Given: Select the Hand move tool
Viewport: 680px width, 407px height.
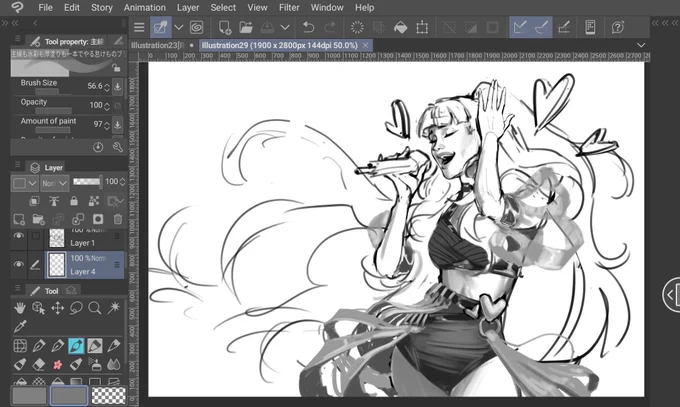Looking at the screenshot, I should (20, 308).
